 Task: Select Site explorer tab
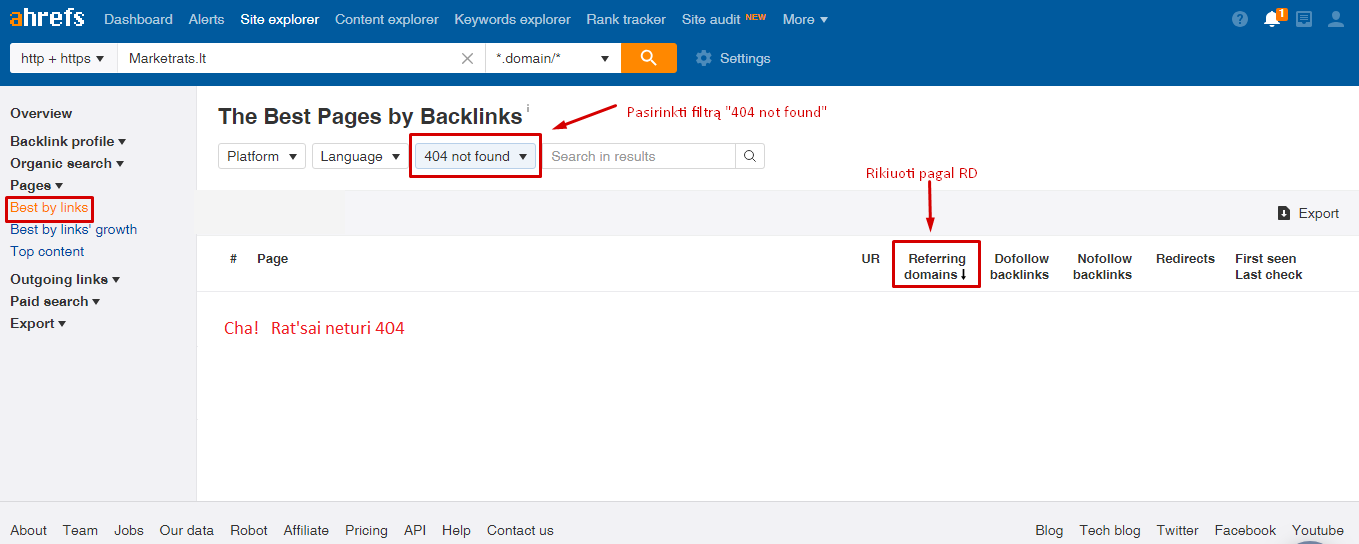click(x=280, y=19)
